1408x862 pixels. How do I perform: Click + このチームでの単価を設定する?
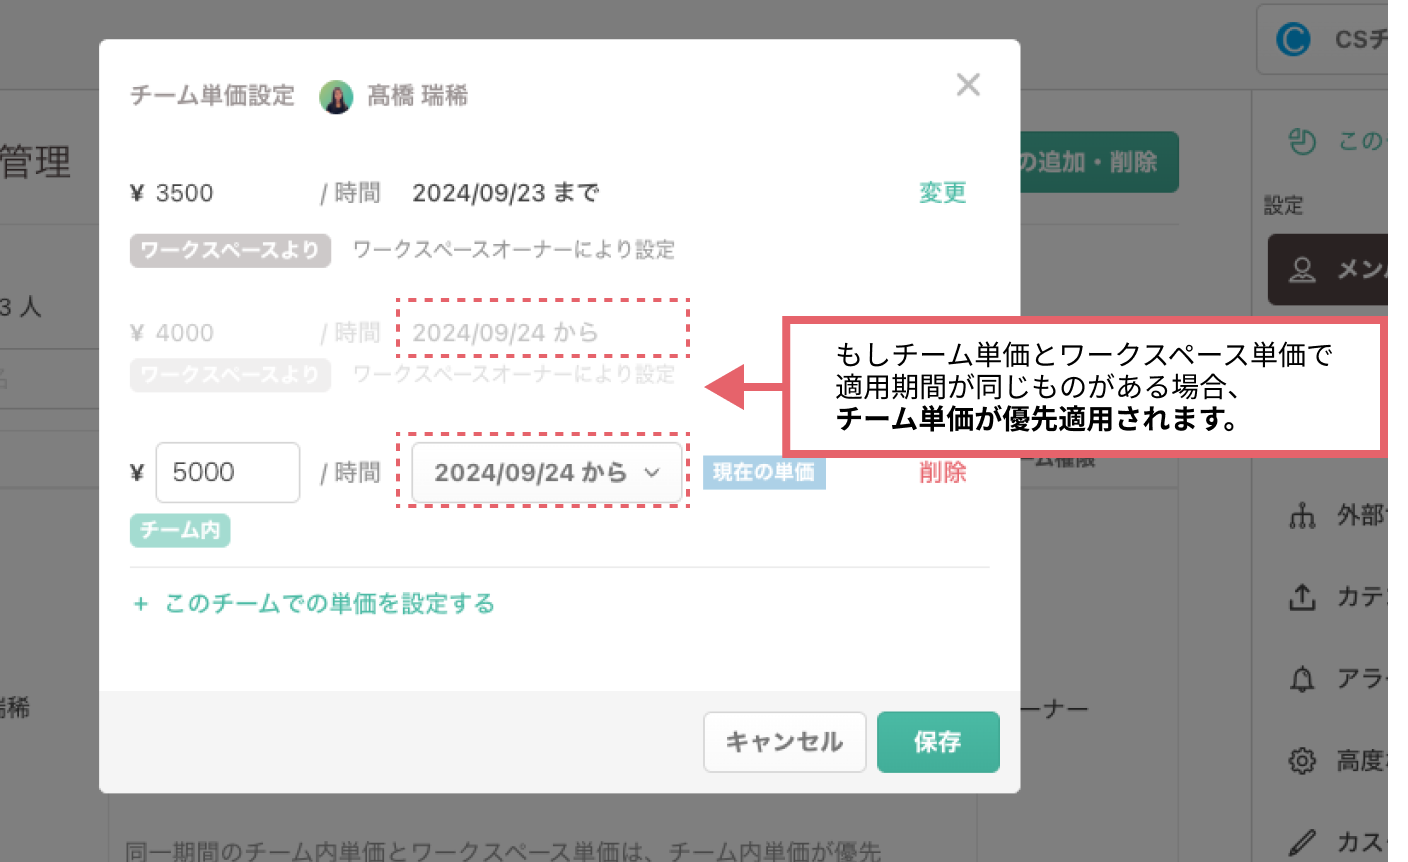tap(315, 604)
